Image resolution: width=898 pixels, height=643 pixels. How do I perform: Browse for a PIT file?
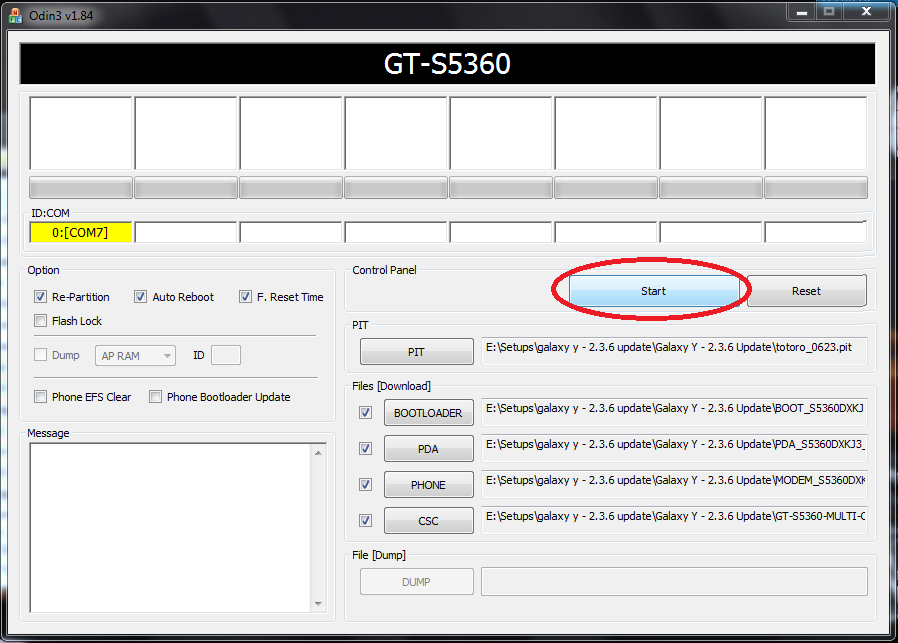pos(416,352)
